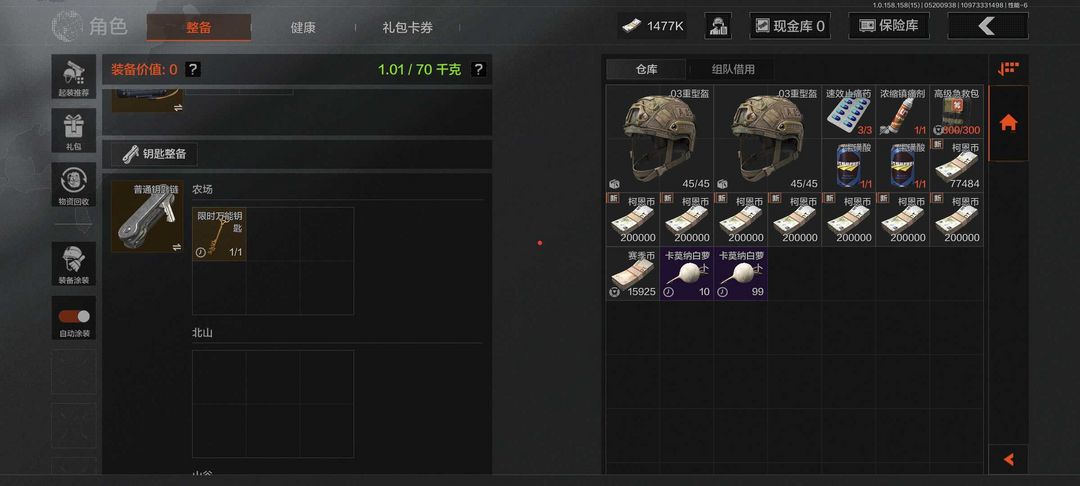Open the 礼包 gift box icon
This screenshot has width=1080, height=486.
coord(74,131)
